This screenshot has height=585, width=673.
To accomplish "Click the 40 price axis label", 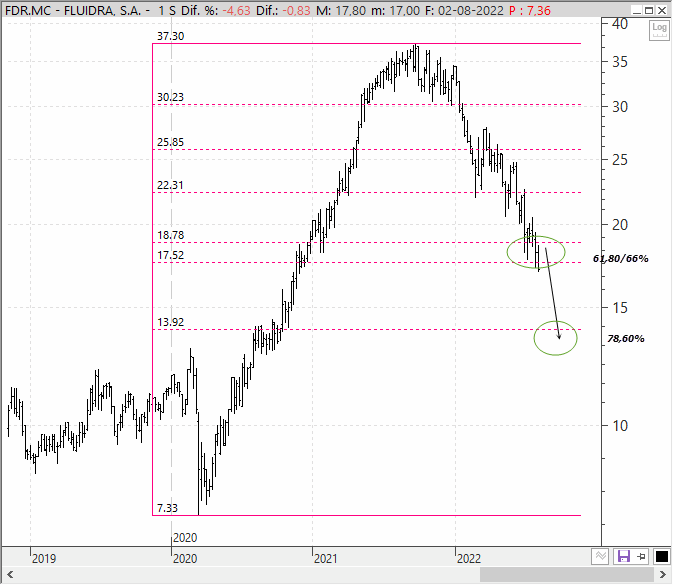I will [620, 24].
